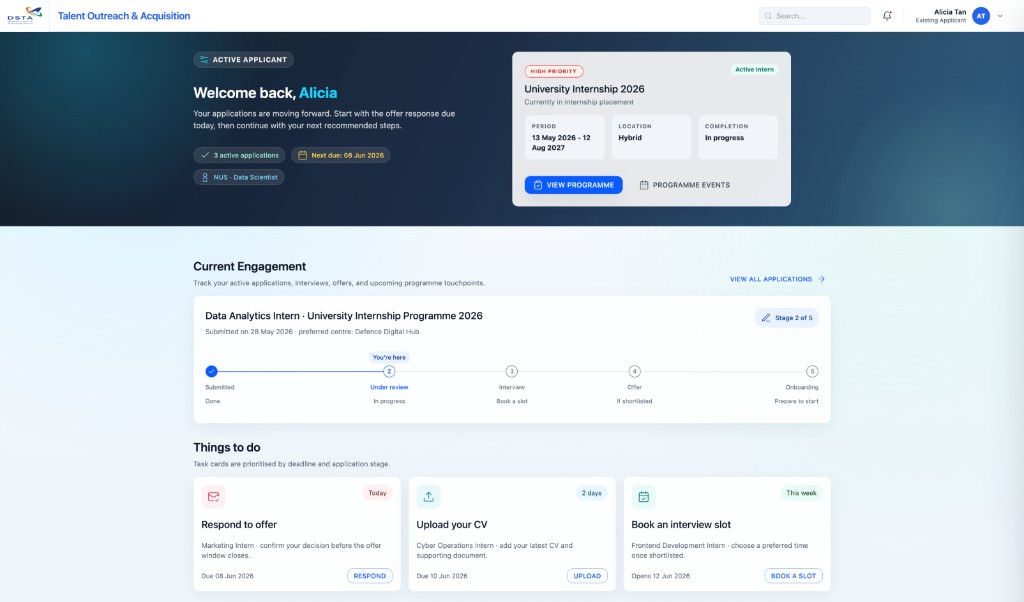The image size is (1024, 602).
Task: Click the Active Applicant badge
Action: (x=243, y=59)
